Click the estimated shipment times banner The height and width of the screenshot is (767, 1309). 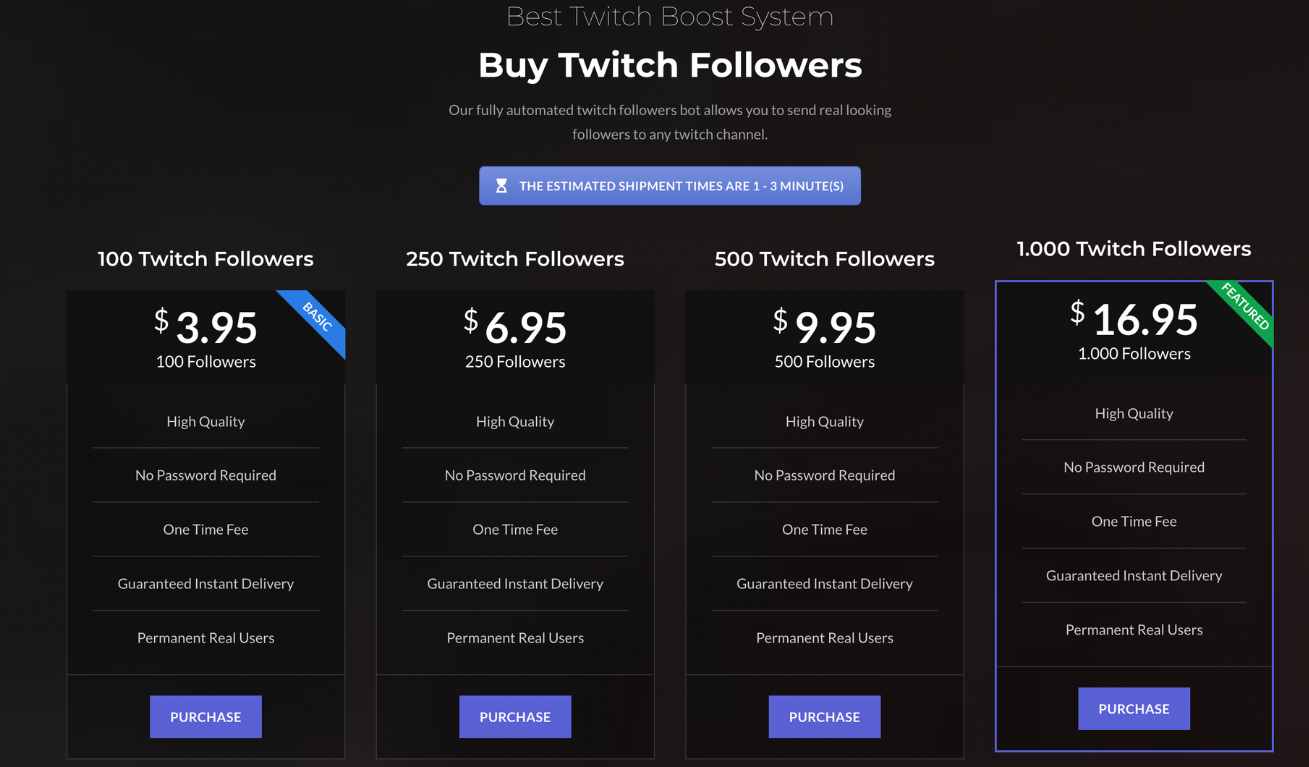(670, 186)
